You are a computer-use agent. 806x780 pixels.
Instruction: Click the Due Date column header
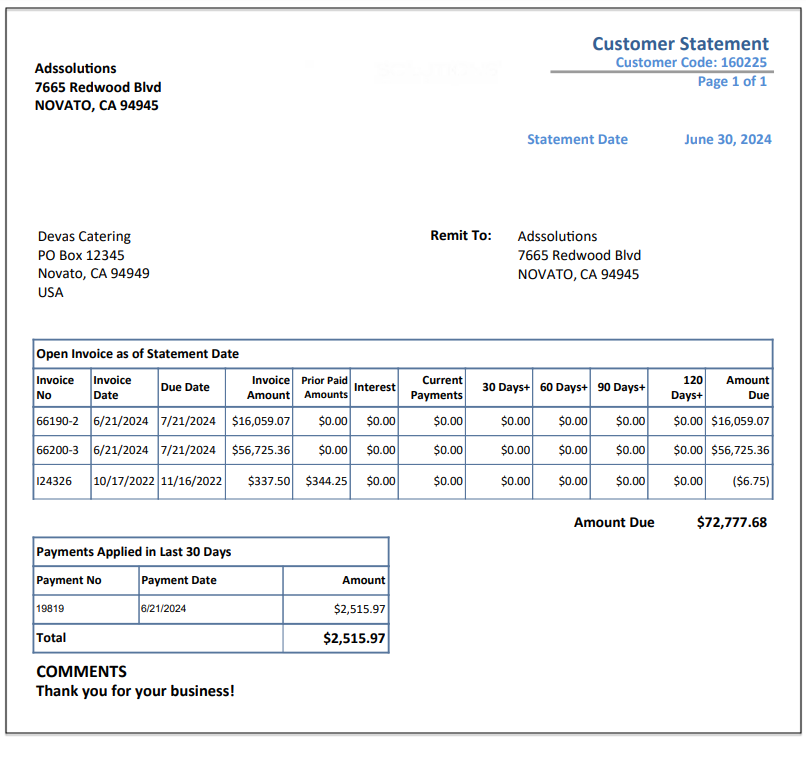[x=185, y=387]
